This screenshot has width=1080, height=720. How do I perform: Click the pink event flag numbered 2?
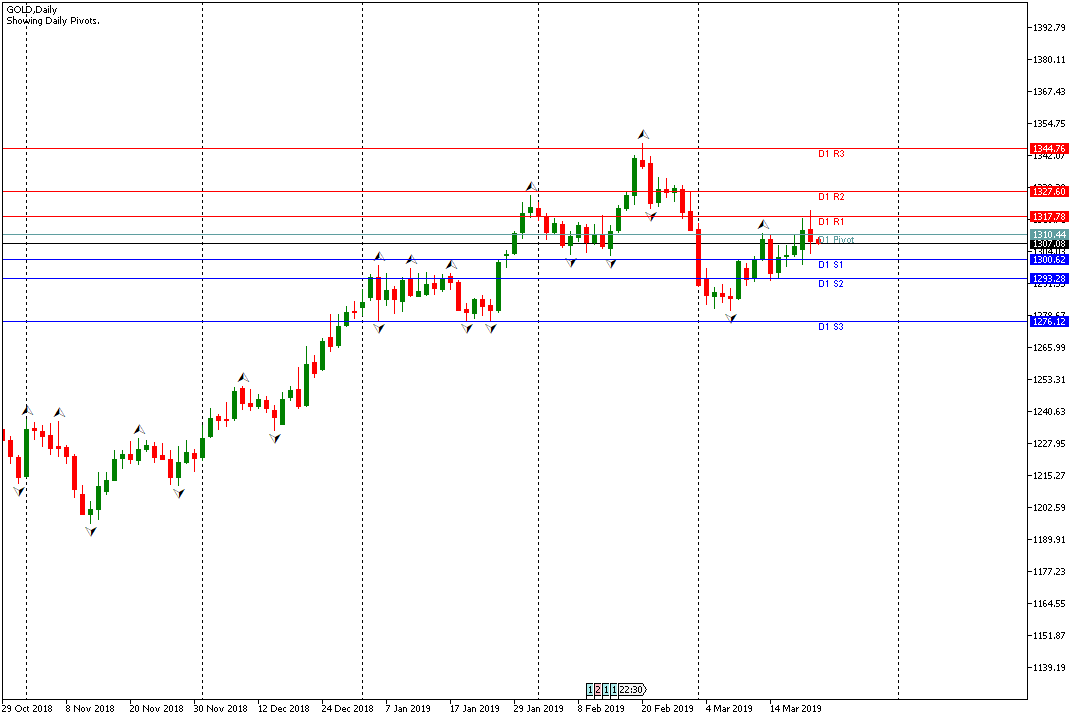pos(598,689)
